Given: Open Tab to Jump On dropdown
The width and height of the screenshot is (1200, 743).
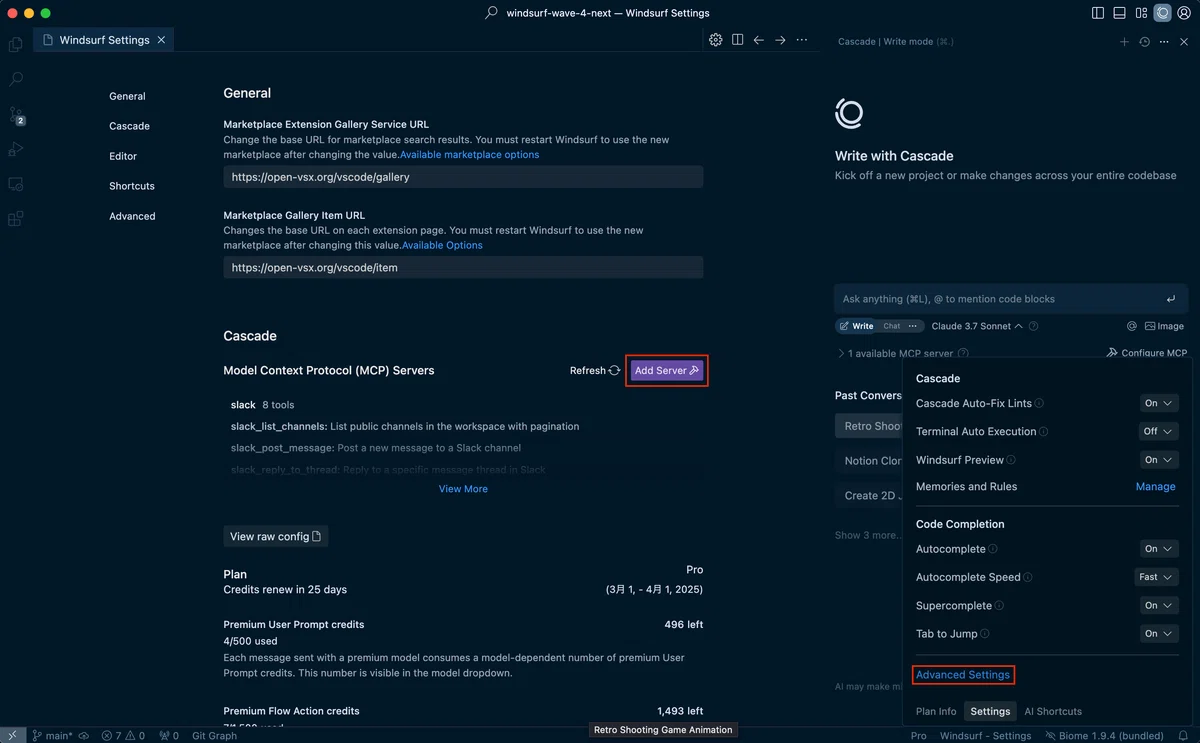Looking at the screenshot, I should (x=1159, y=634).
